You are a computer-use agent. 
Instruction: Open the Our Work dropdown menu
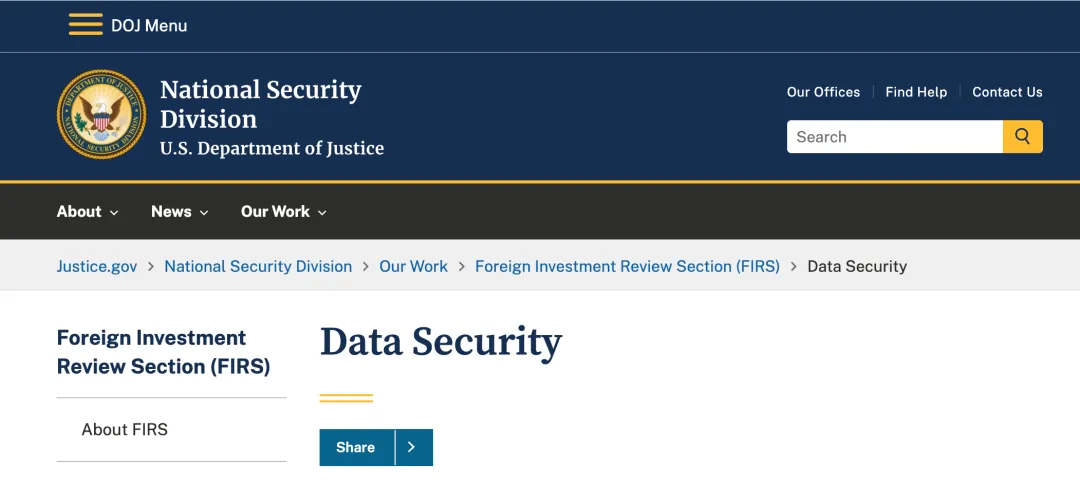coord(284,212)
